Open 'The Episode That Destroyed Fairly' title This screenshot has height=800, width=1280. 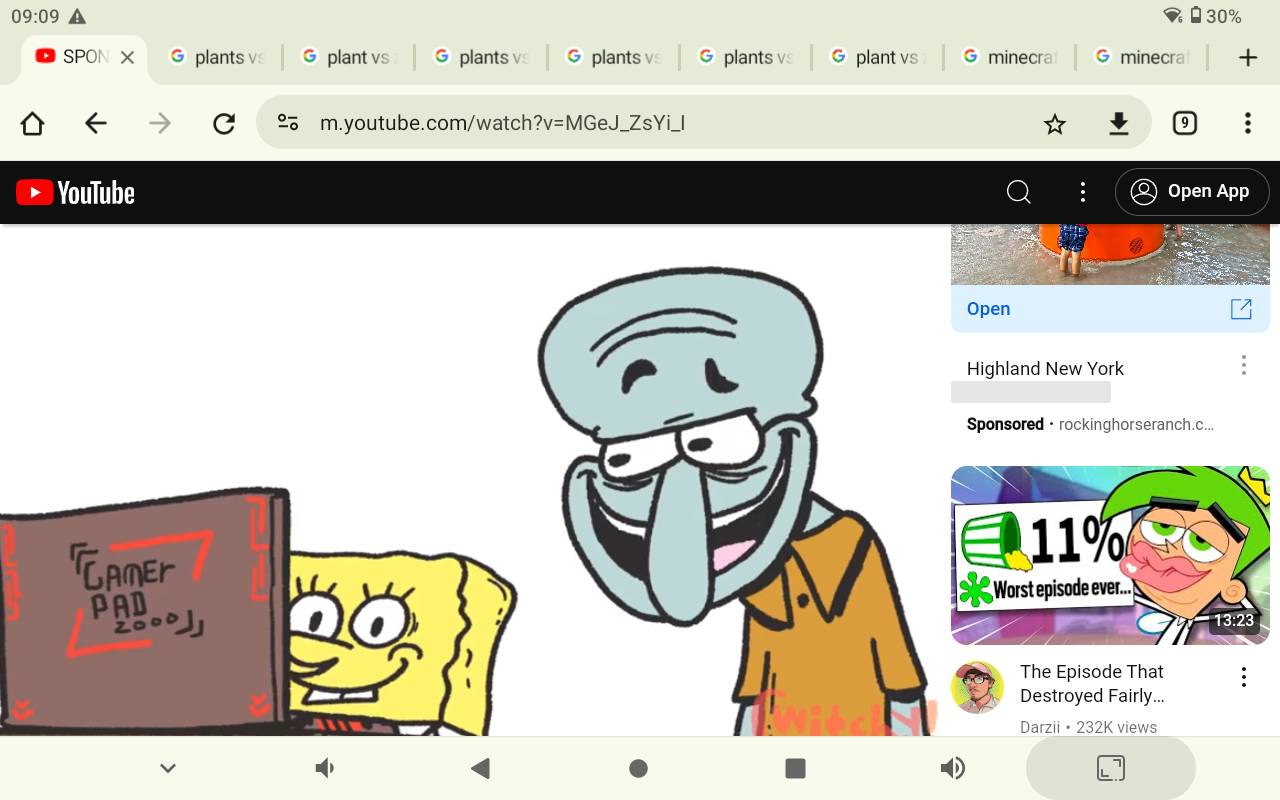coord(1092,683)
